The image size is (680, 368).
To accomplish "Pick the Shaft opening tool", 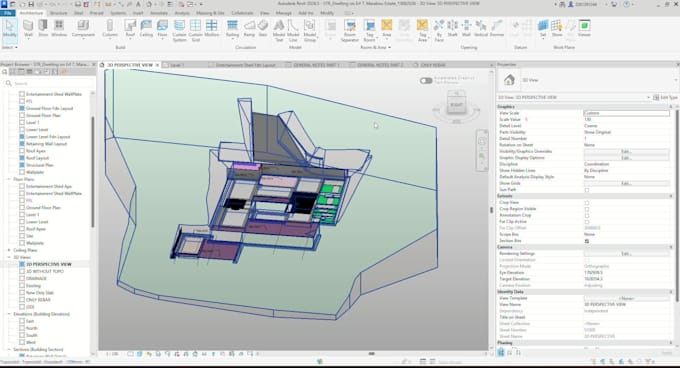I will [x=452, y=29].
